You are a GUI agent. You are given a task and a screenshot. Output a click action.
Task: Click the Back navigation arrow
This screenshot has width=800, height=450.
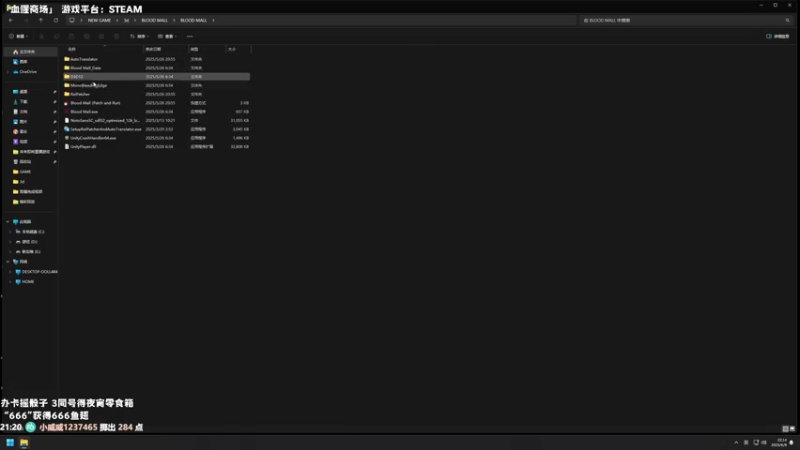tap(11, 20)
